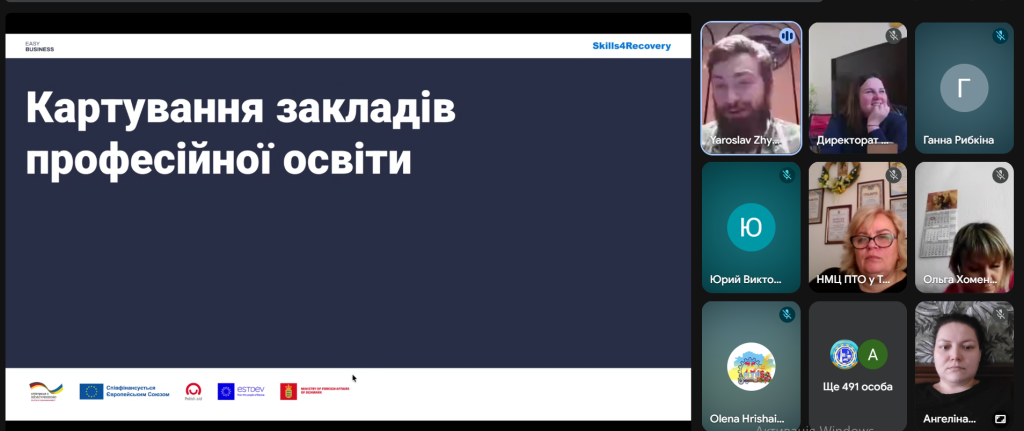Viewport: 1024px width, 431px height.
Task: Click the speaking indicator on Yaroslav's tile
Action: [x=787, y=36]
